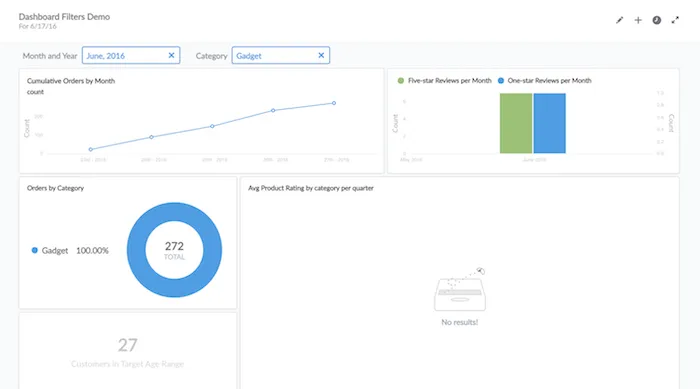Select the last data point on line chart
Screen dimensions: 700x389
pos(334,103)
